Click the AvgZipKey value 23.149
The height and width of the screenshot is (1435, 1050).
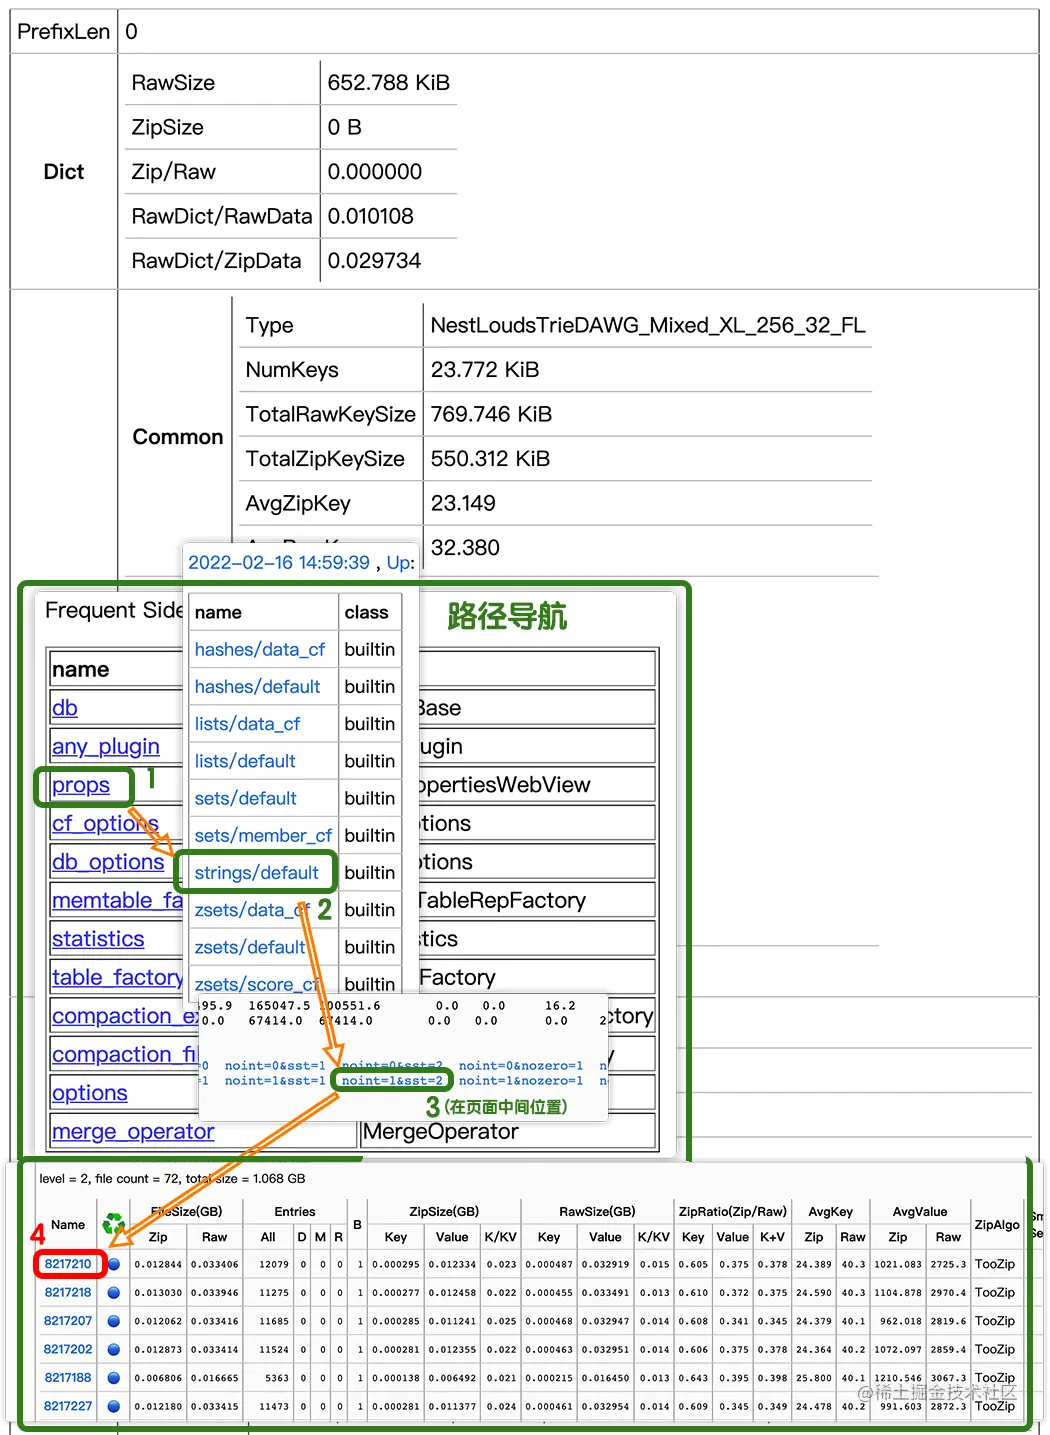point(463,503)
